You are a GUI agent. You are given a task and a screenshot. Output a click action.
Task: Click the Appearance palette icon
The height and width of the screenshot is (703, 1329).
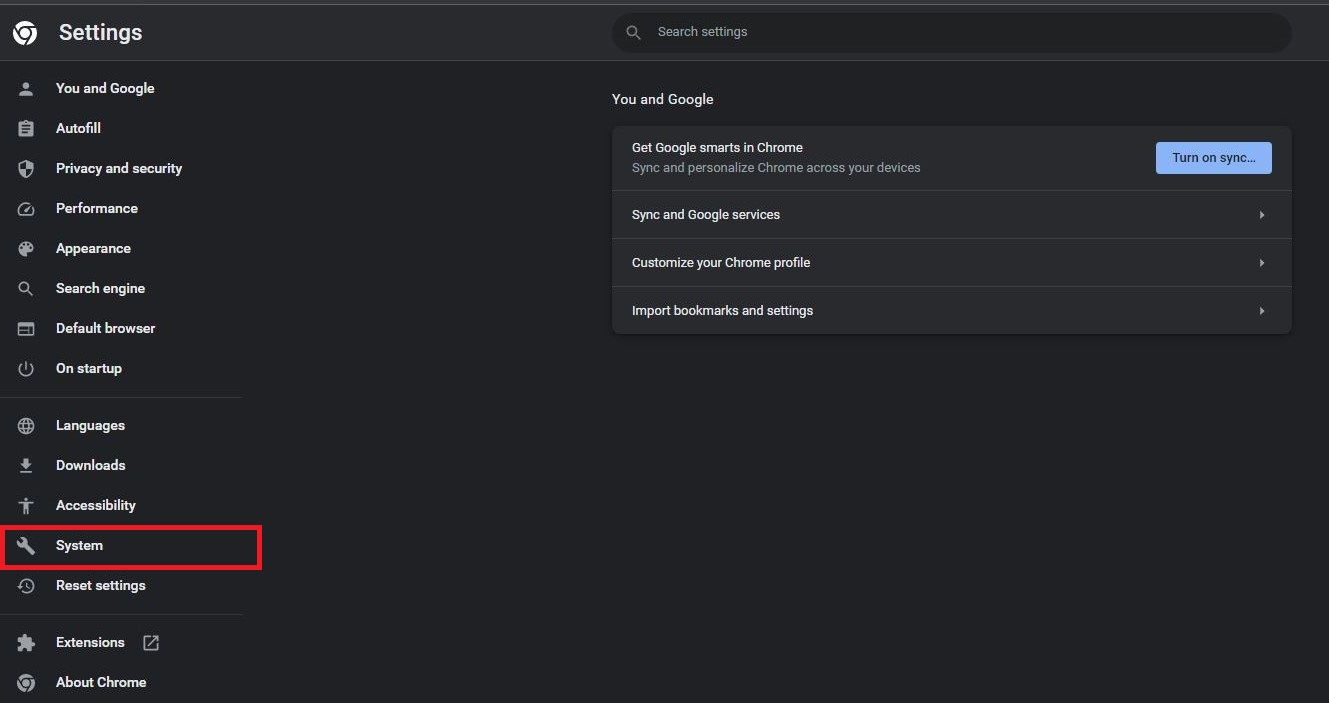click(x=26, y=248)
